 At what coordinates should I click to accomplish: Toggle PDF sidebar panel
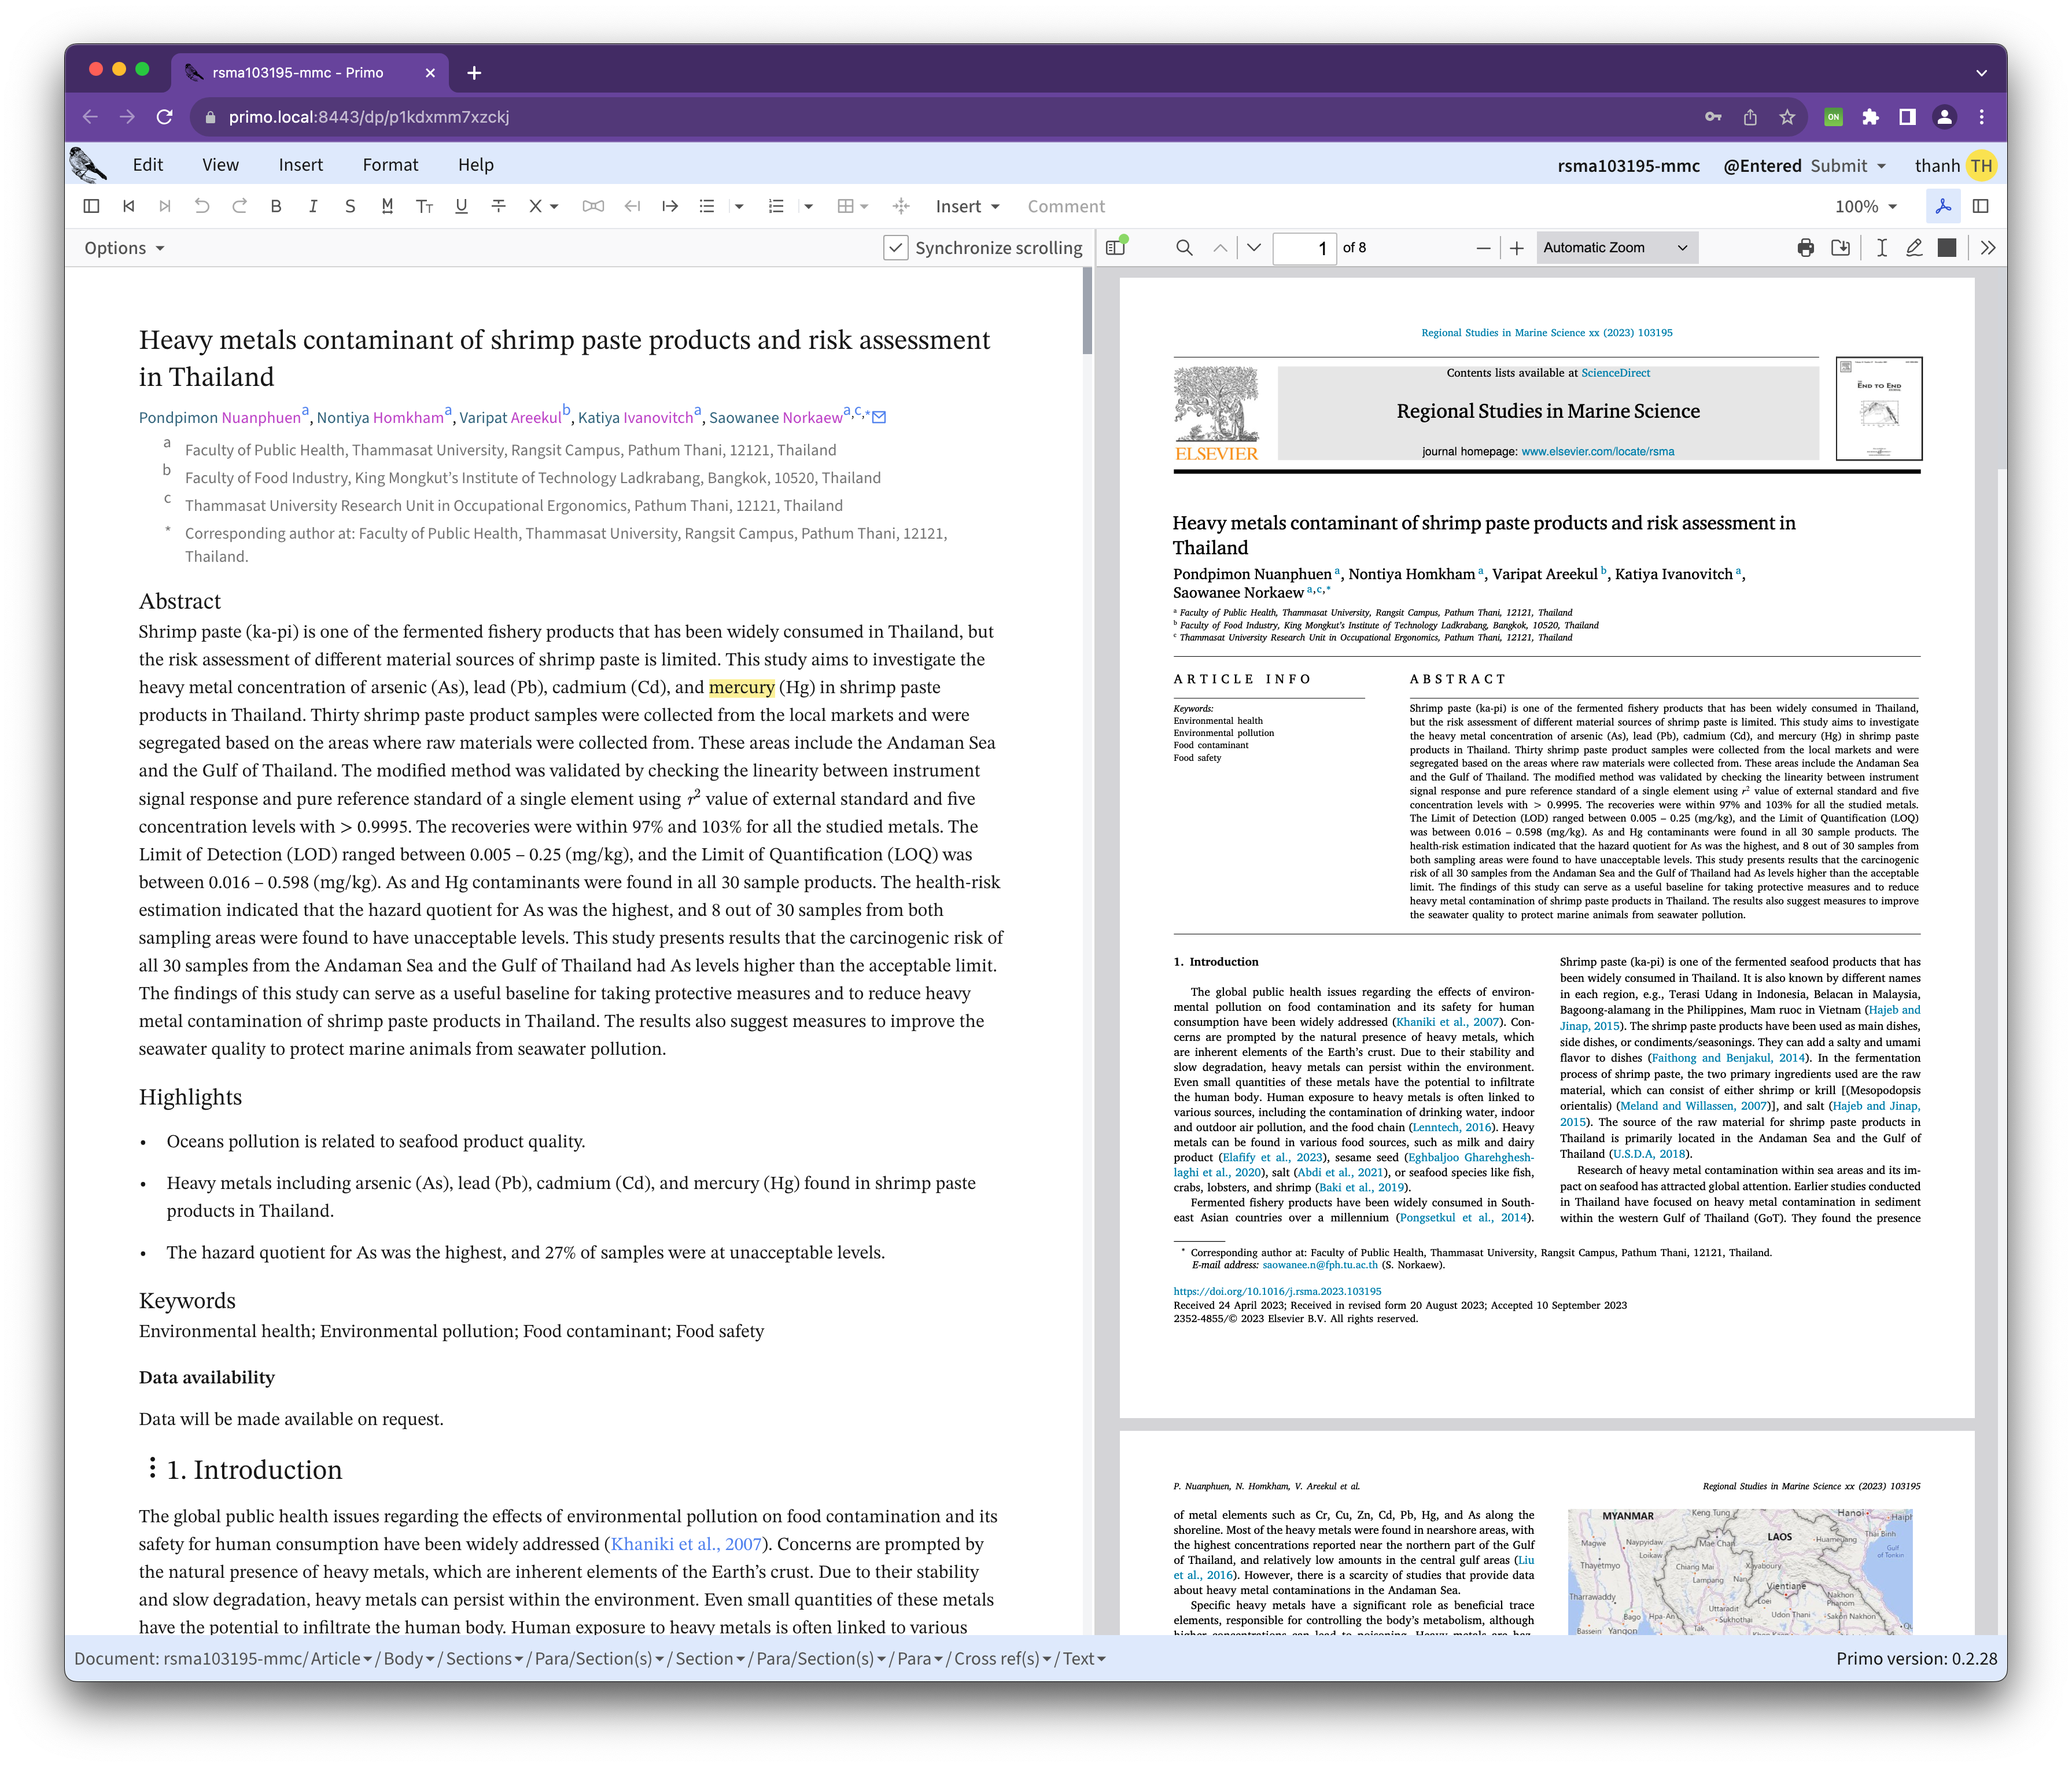click(x=1116, y=248)
